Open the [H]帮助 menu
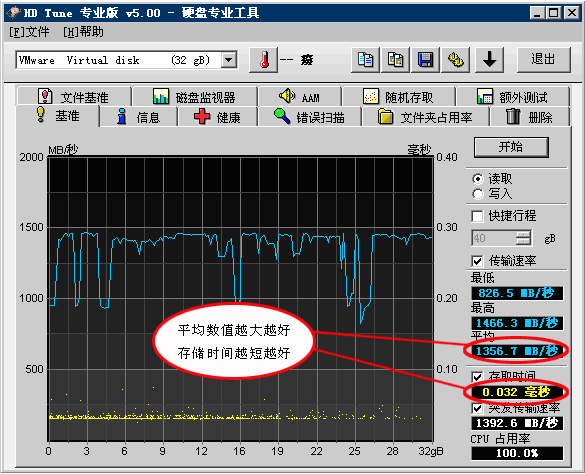The image size is (585, 474). coord(84,32)
